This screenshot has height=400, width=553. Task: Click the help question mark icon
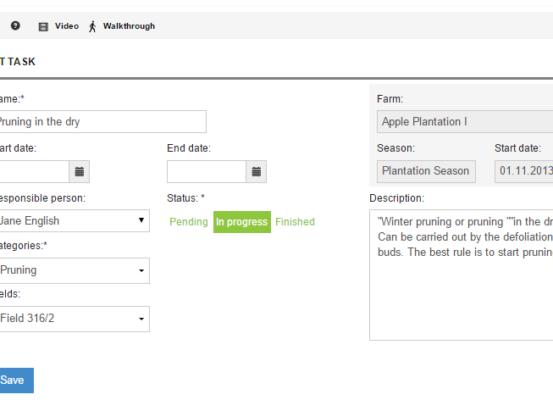[x=15, y=26]
